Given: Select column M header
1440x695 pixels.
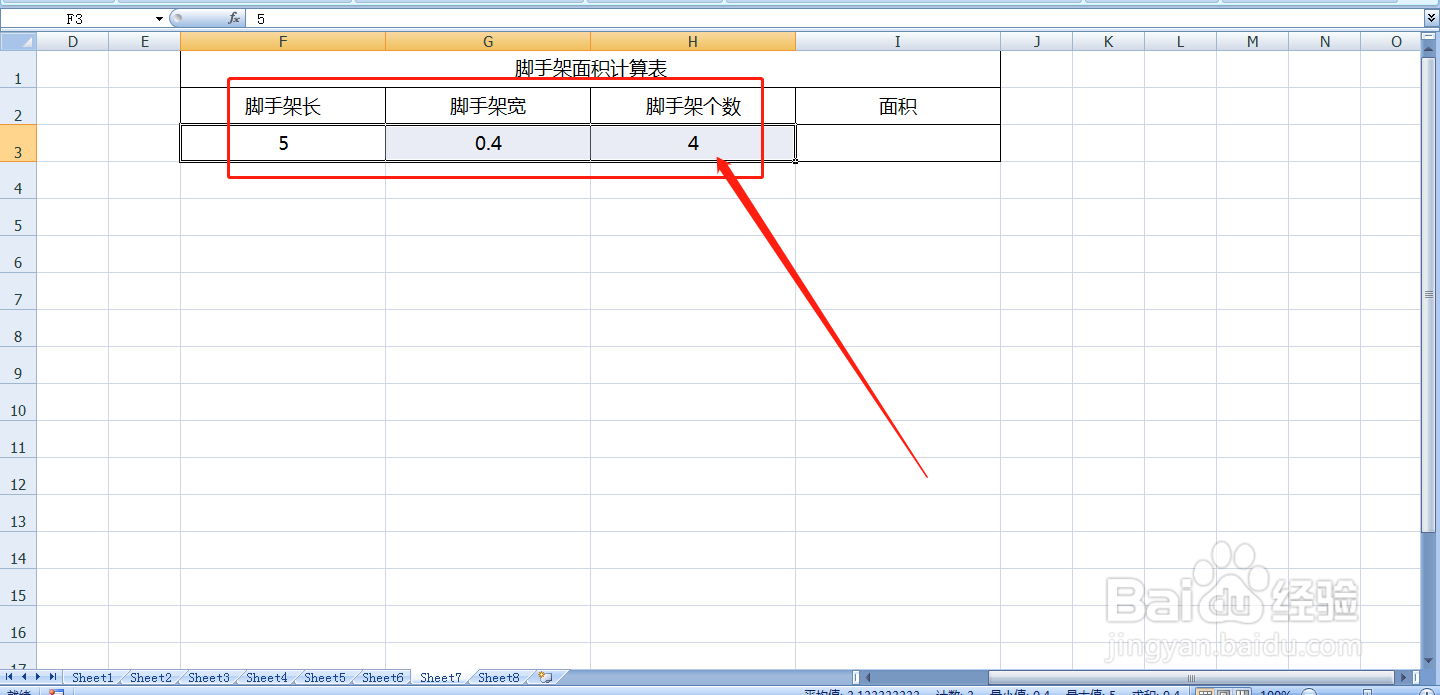Looking at the screenshot, I should [1253, 41].
